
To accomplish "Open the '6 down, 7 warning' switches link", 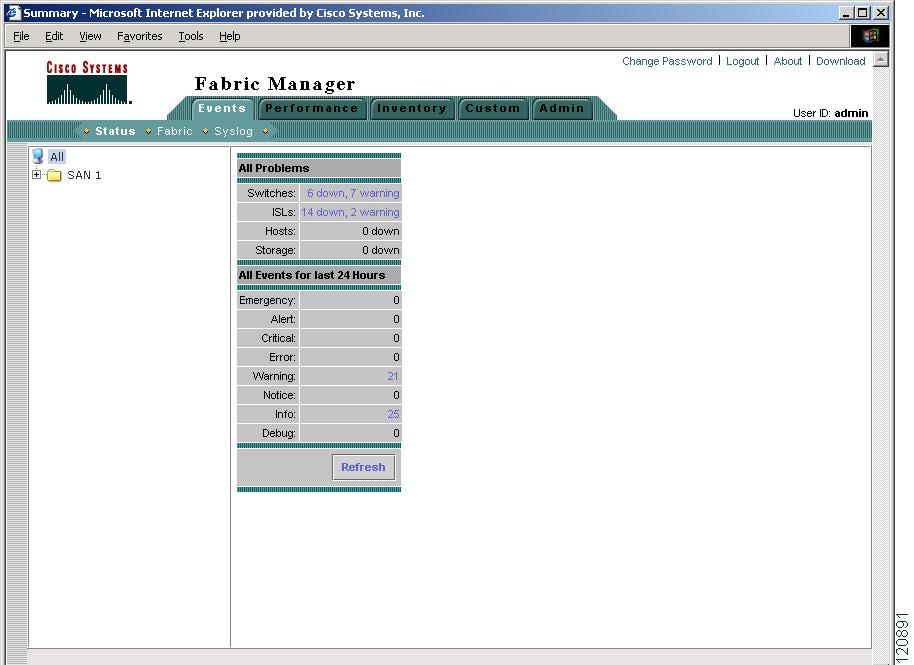I will pyautogui.click(x=351, y=193).
